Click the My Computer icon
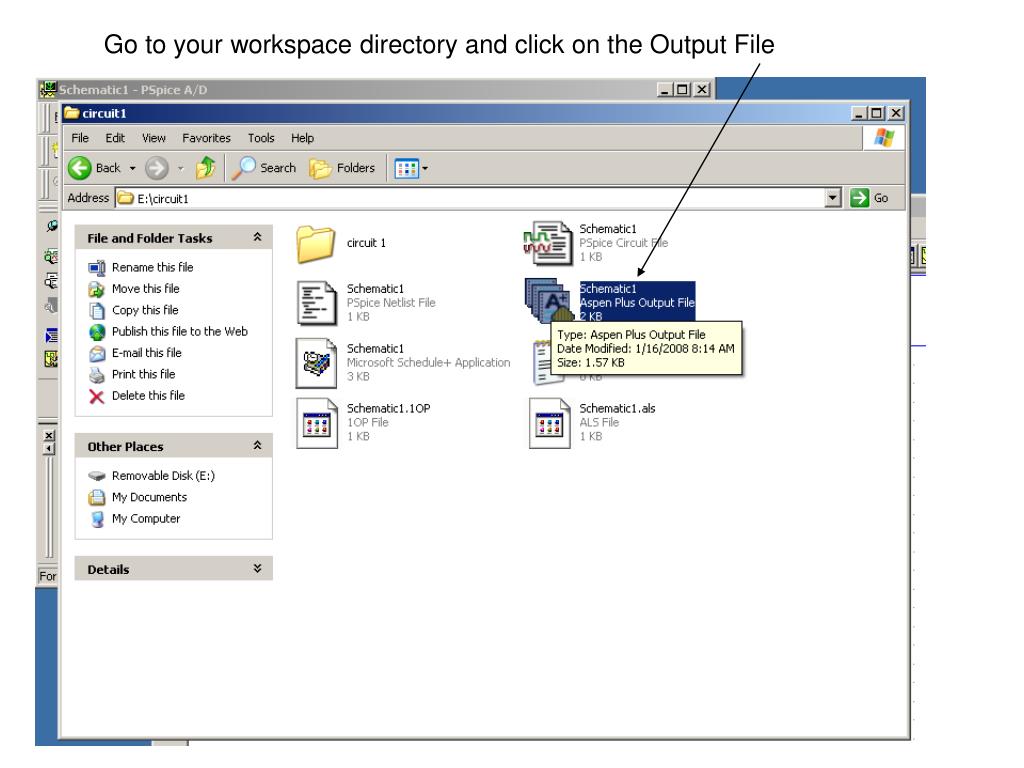This screenshot has width=1024, height=768. 97,519
